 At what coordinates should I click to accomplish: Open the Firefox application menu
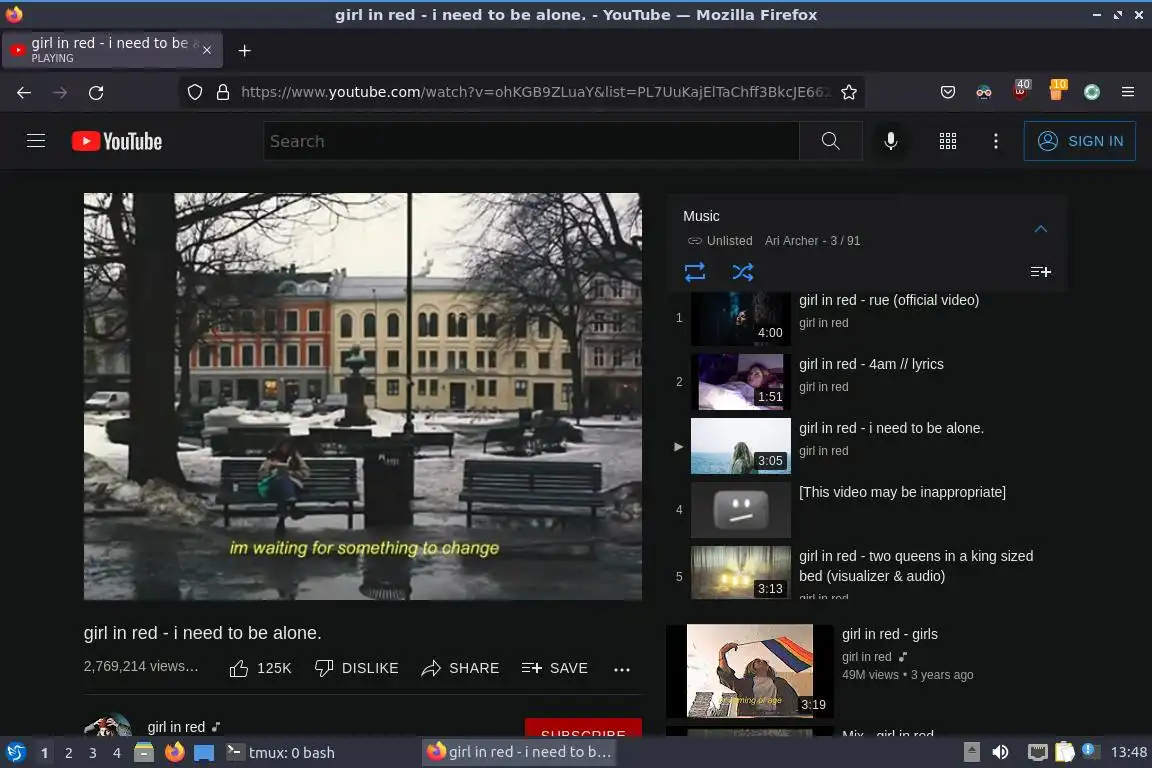pyautogui.click(x=1128, y=92)
